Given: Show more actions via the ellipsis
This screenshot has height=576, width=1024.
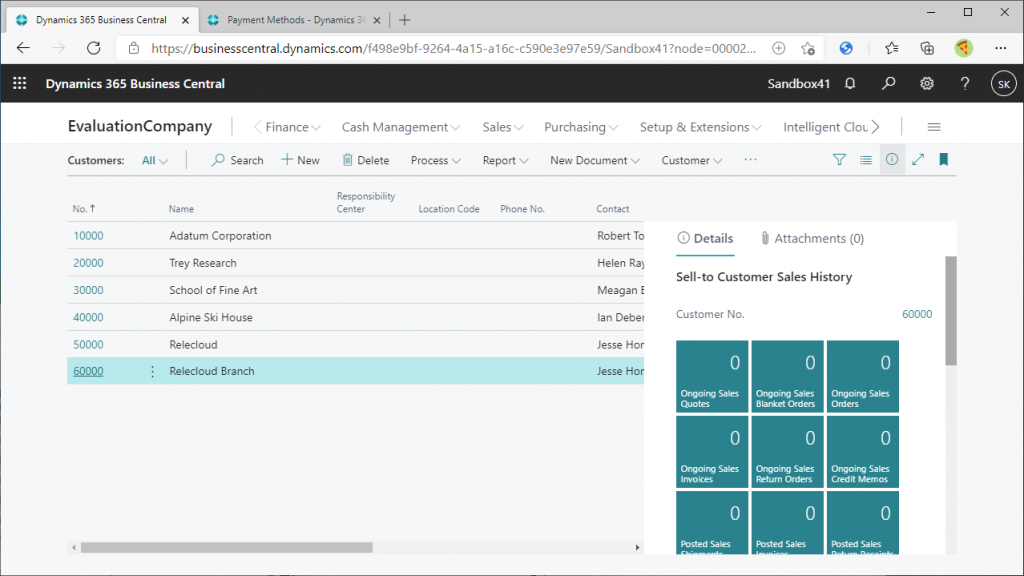Looking at the screenshot, I should pos(750,160).
